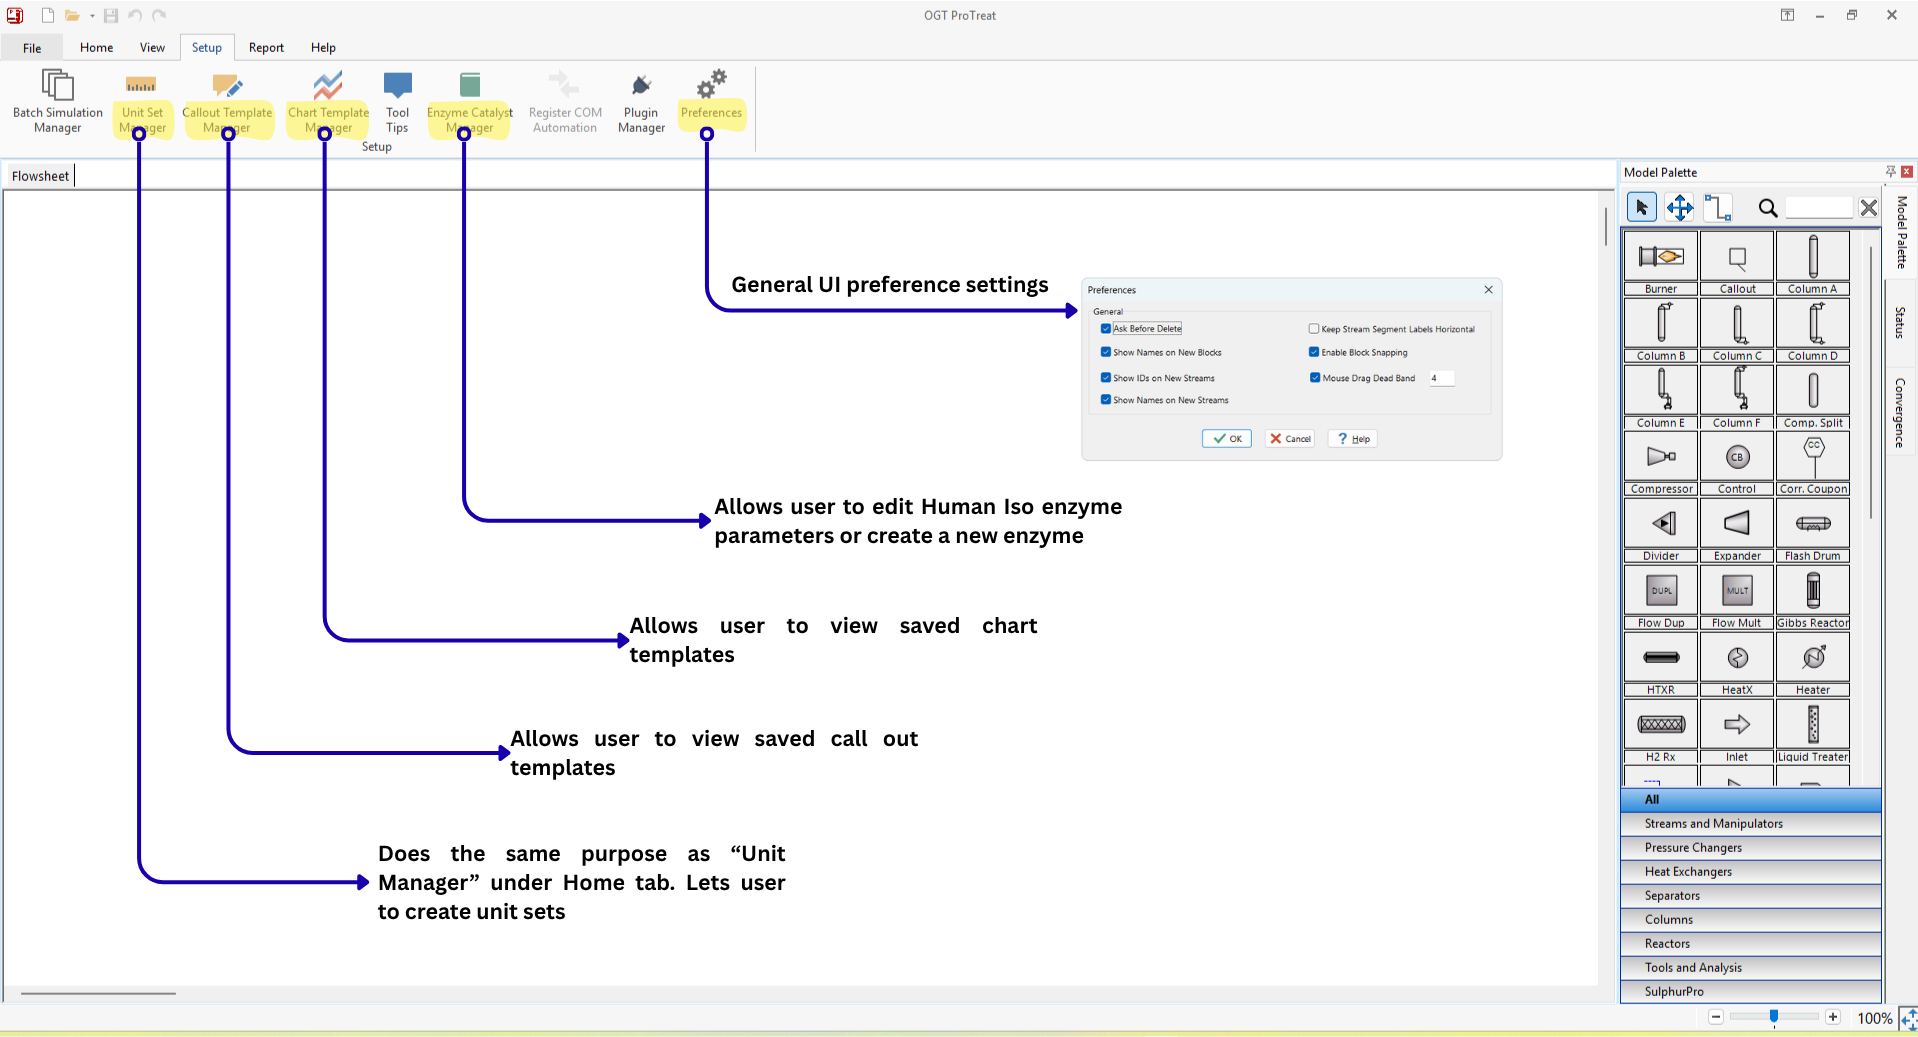Open the Status side panel tab

pyautogui.click(x=1900, y=323)
